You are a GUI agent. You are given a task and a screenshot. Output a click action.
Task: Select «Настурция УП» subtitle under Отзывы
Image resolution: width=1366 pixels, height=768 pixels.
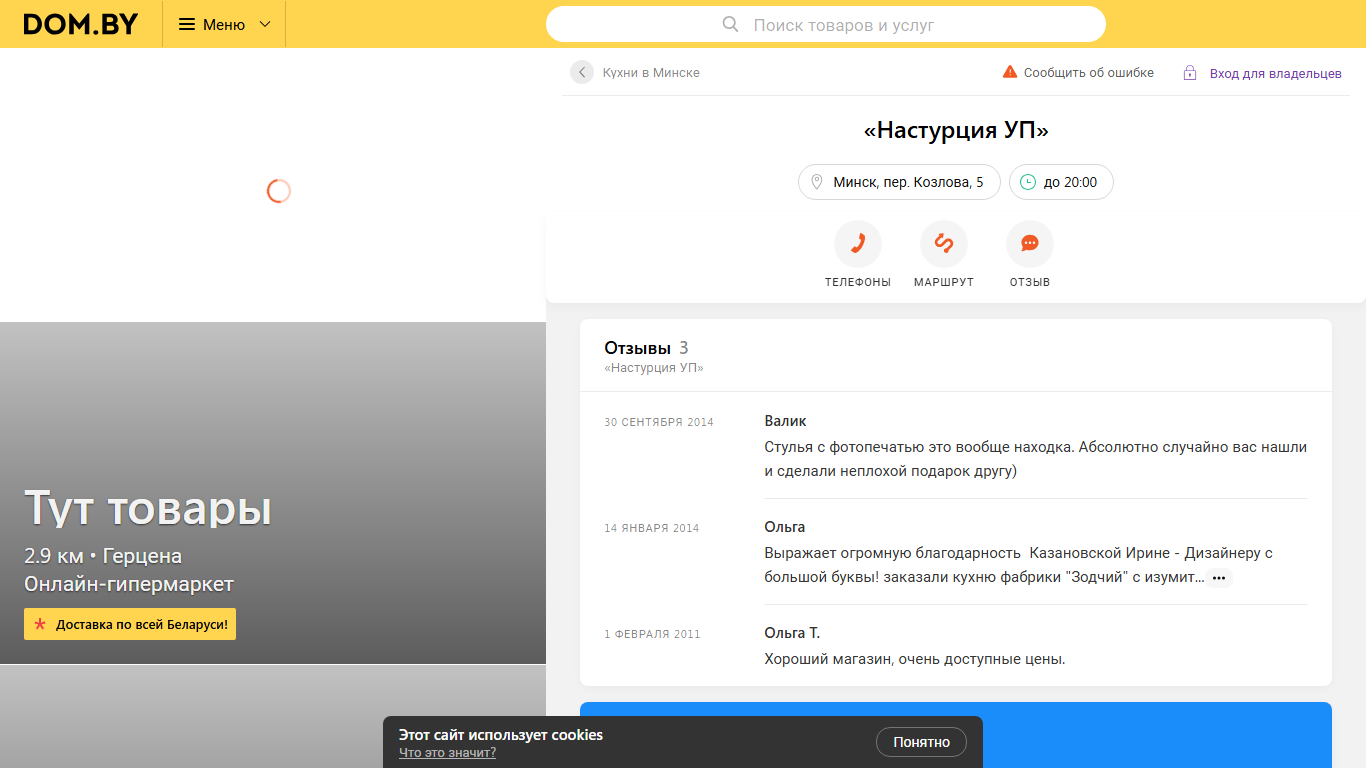[x=654, y=368]
